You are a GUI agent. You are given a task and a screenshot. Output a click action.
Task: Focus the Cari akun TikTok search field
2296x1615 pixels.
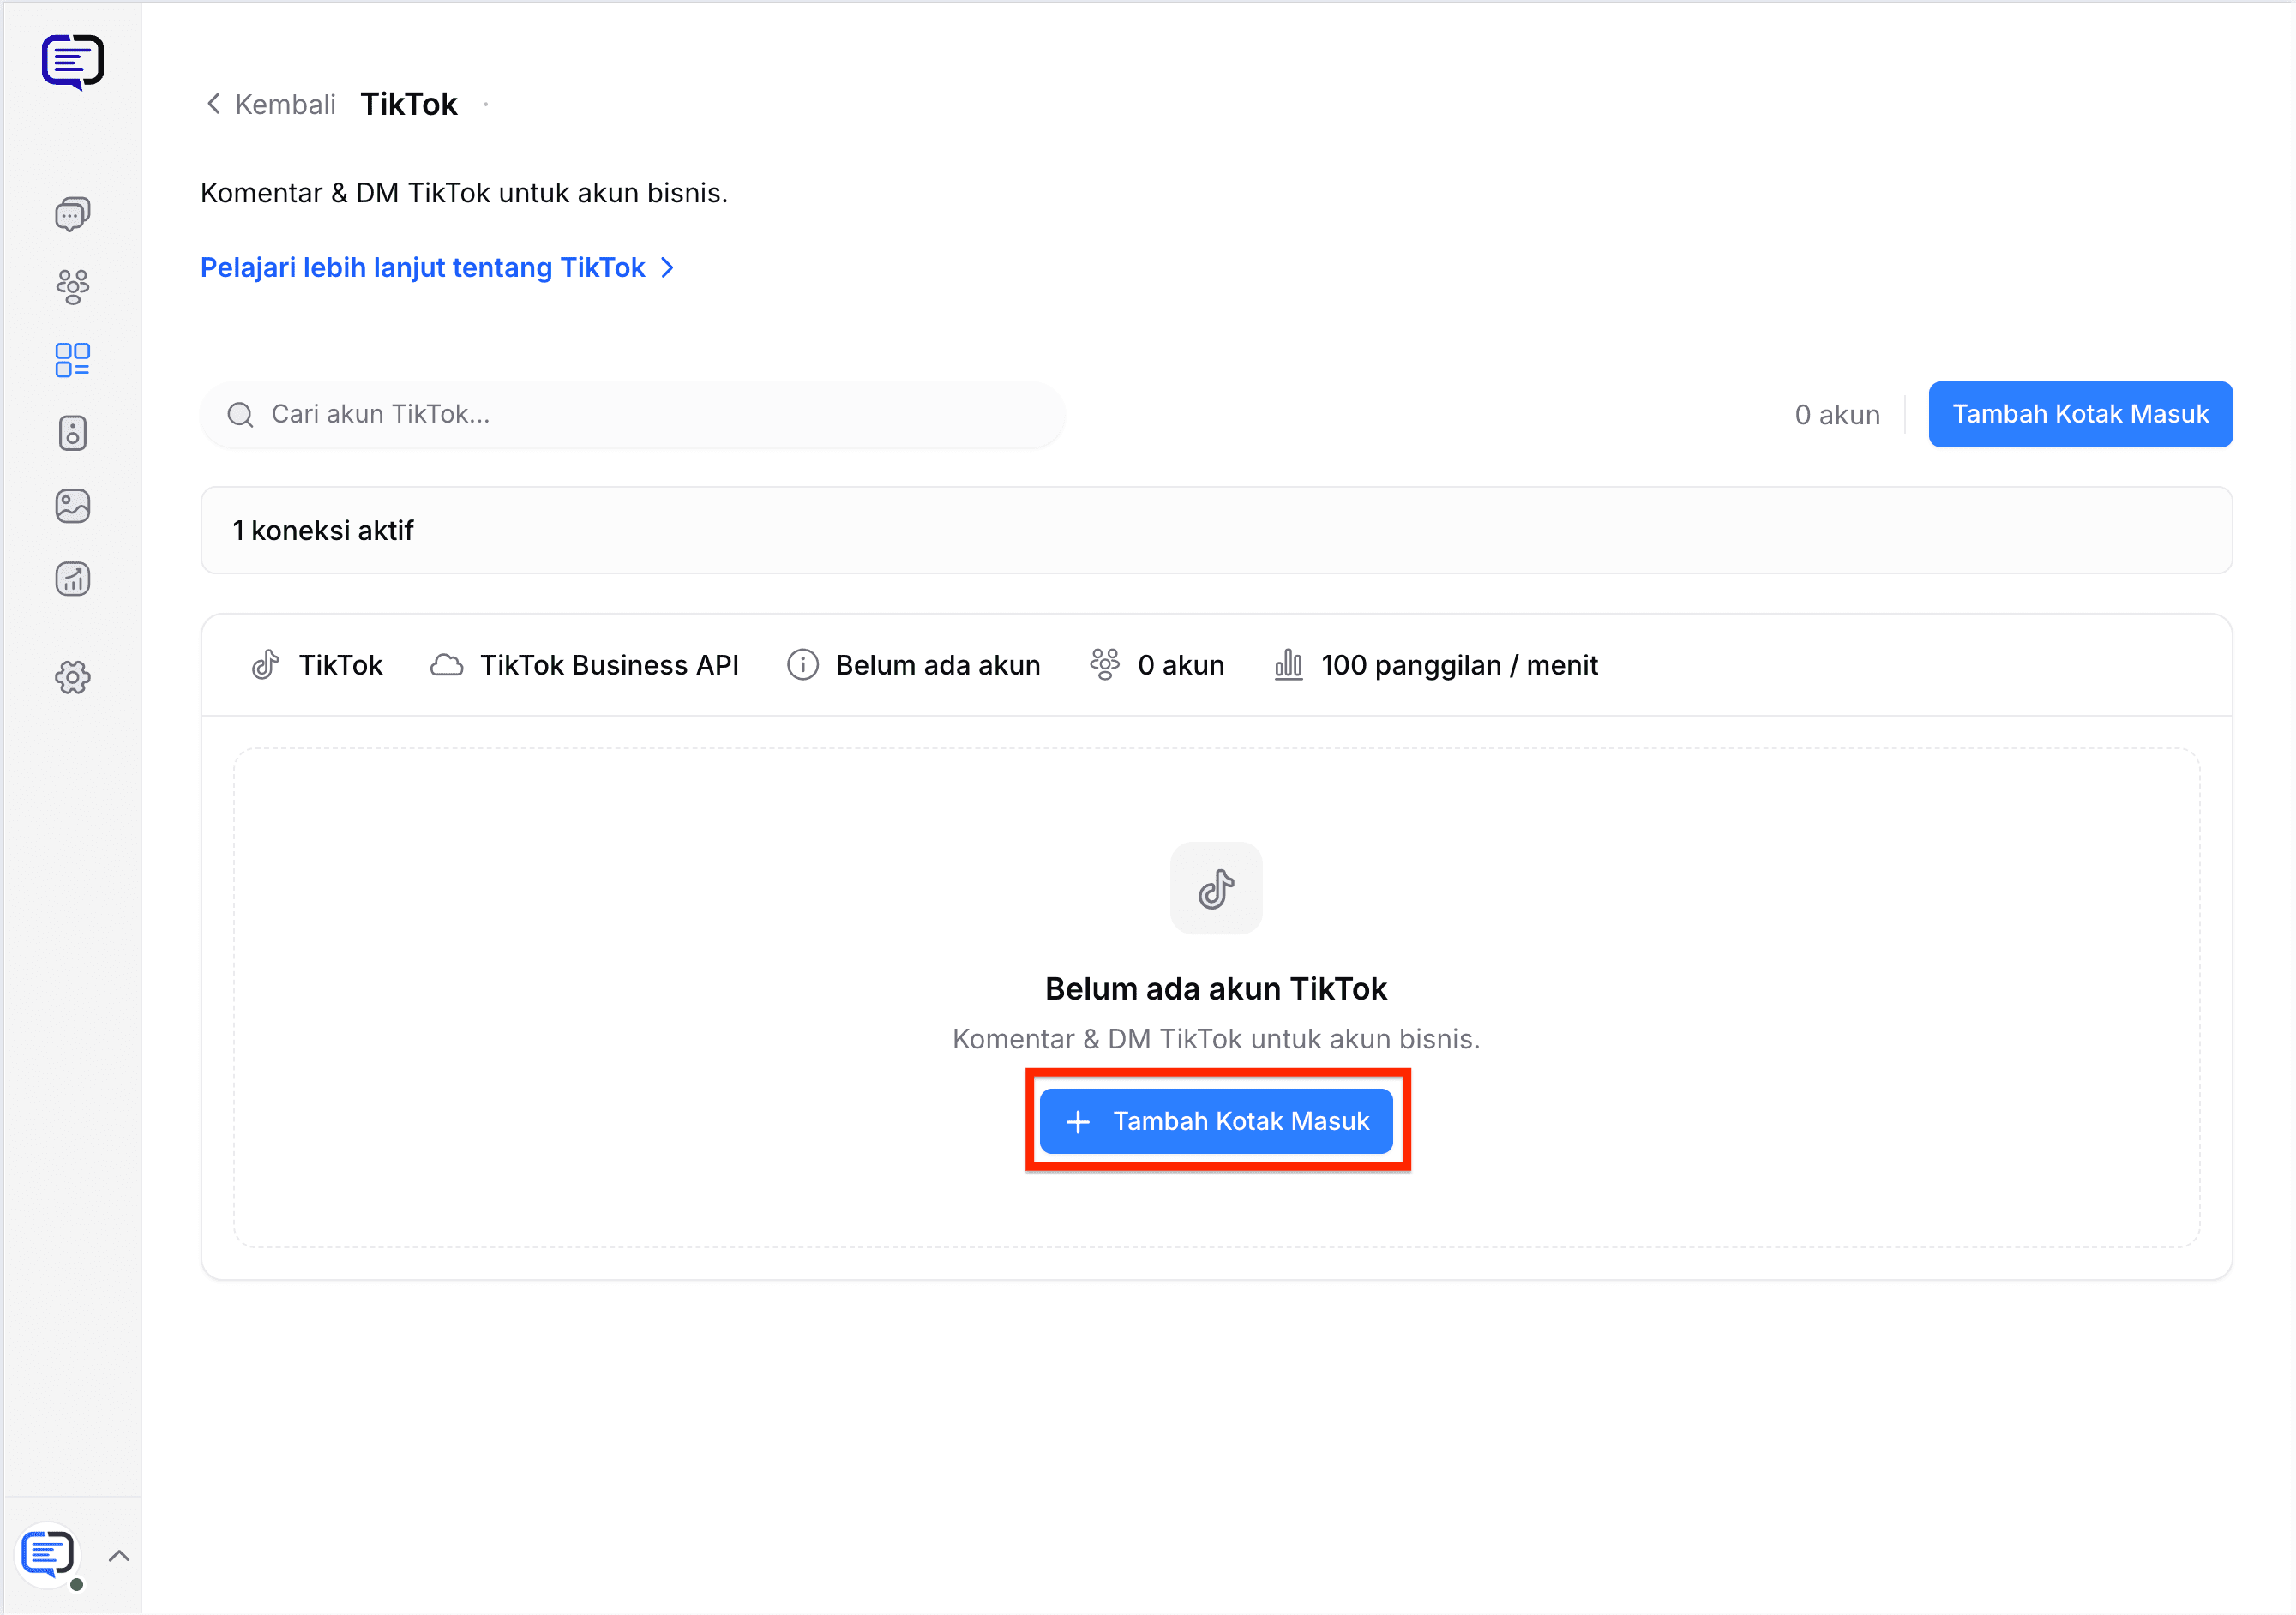[x=633, y=415]
